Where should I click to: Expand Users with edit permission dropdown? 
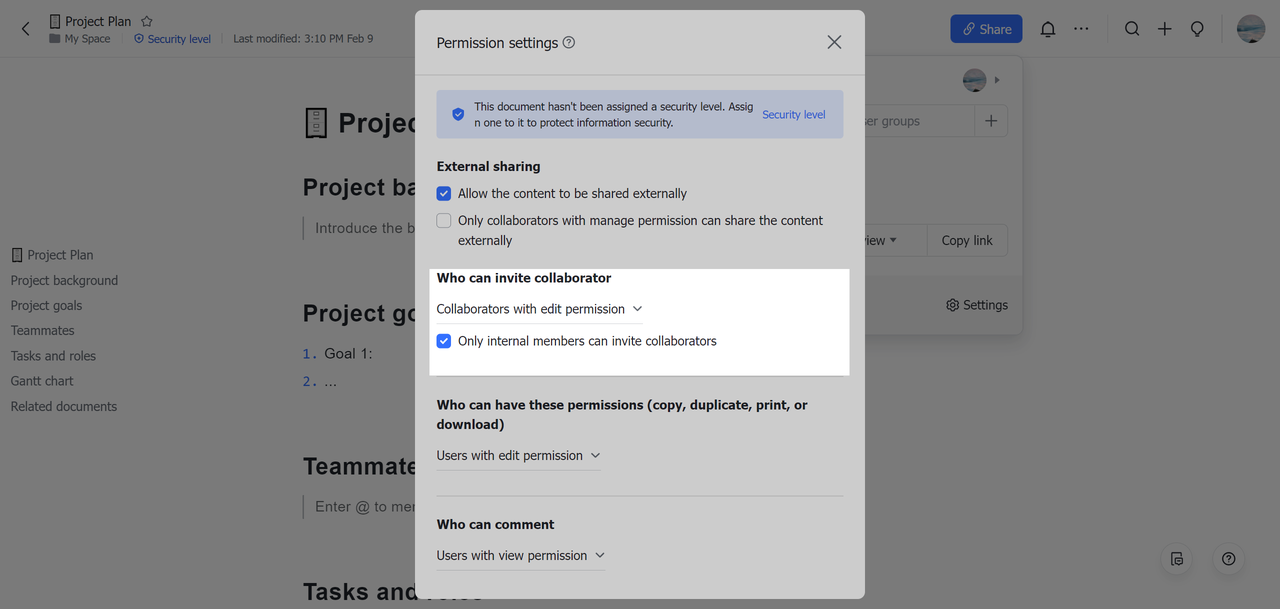[x=518, y=455]
